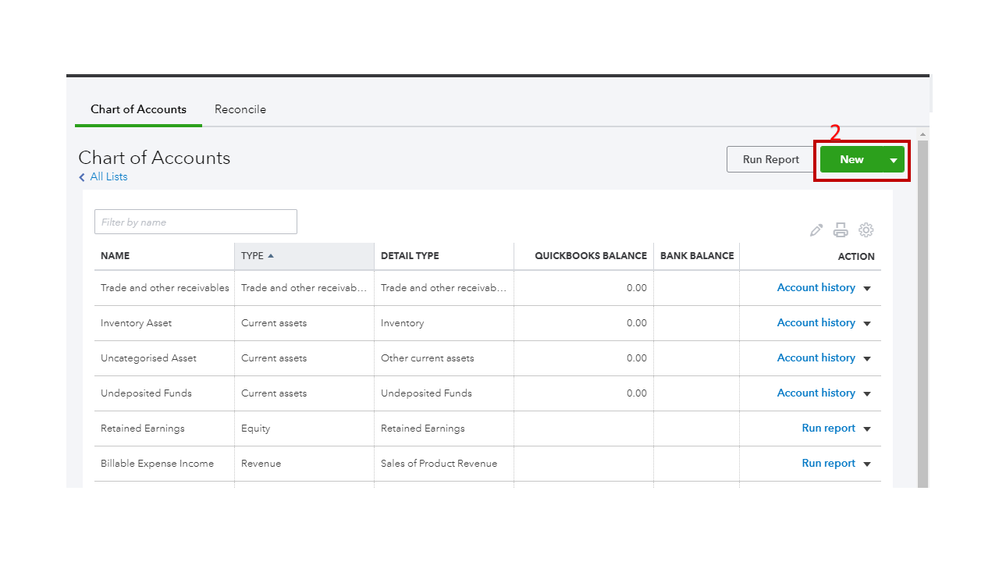Click the green New button
Image resolution: width=999 pixels, height=562 pixels.
[851, 159]
